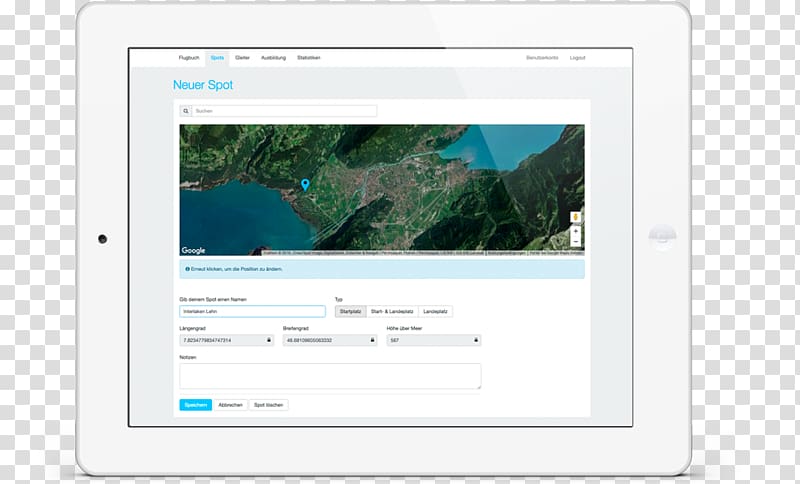
Task: Focus the Suchen search field
Action: coord(284,111)
